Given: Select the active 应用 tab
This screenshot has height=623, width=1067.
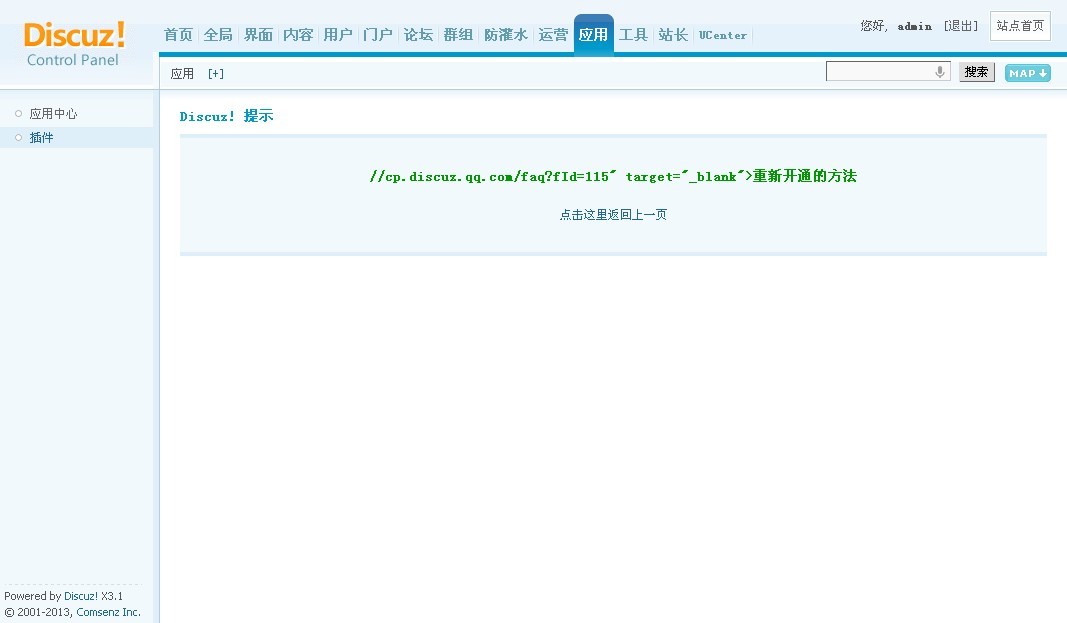Looking at the screenshot, I should 593,34.
